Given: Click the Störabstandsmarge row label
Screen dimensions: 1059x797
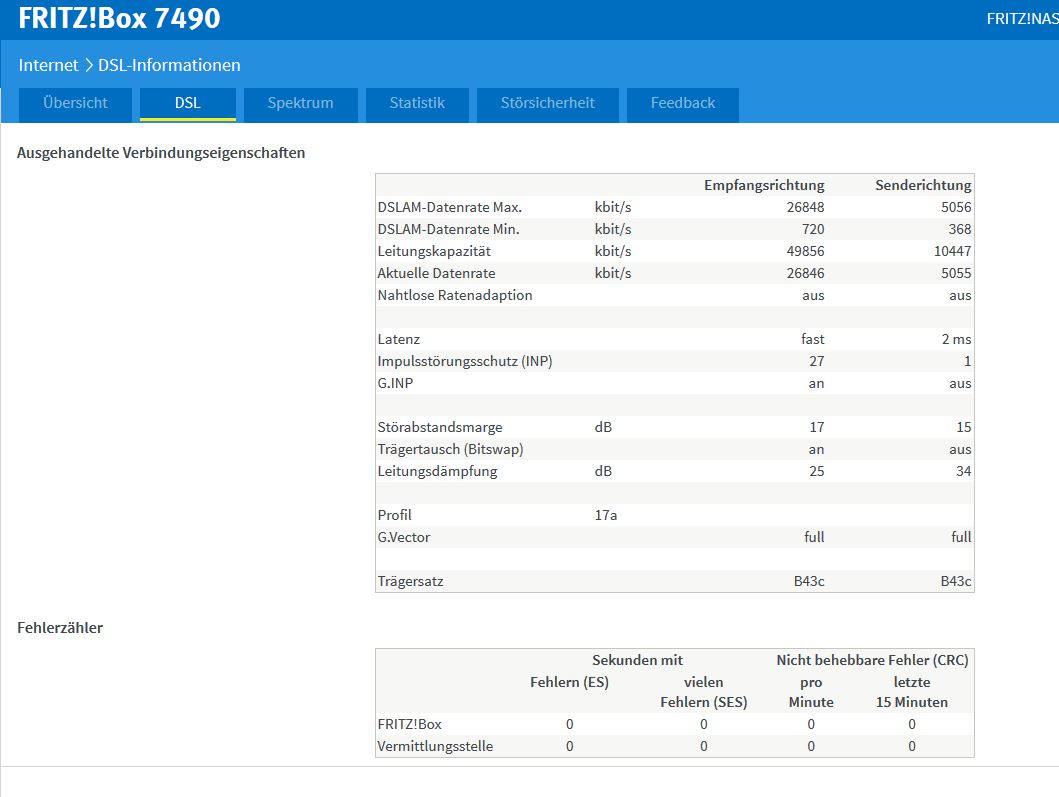Looking at the screenshot, I should coord(440,428).
